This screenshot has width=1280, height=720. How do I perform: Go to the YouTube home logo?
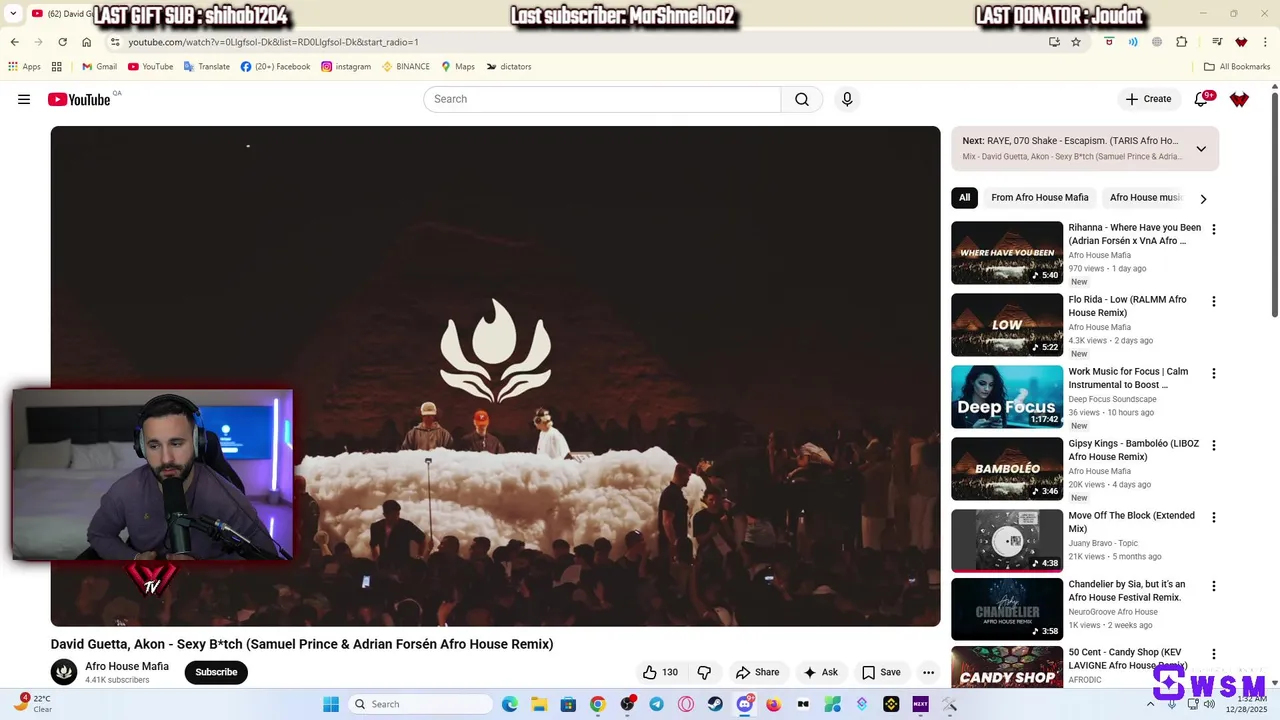[x=79, y=99]
